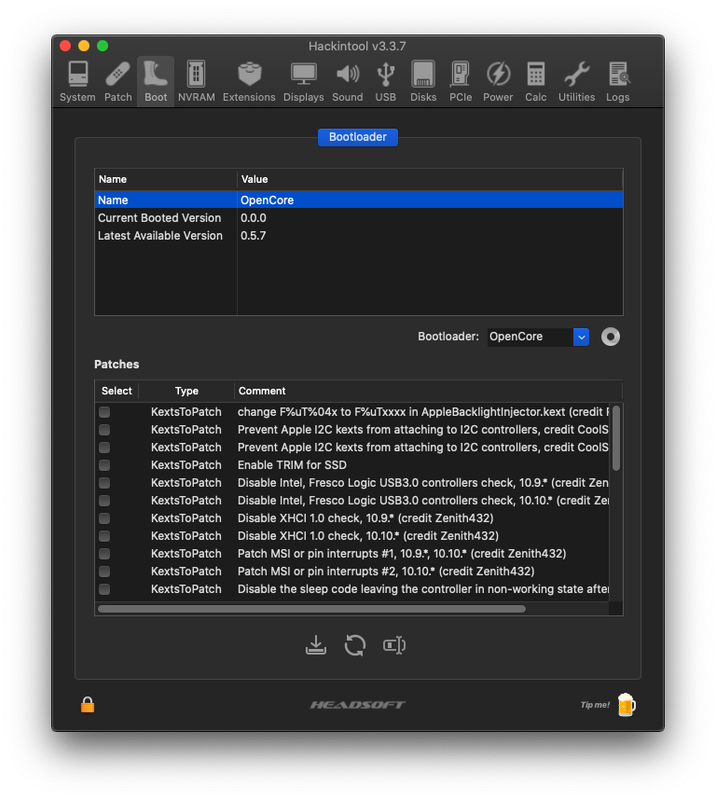Open the Utilities section

[577, 82]
